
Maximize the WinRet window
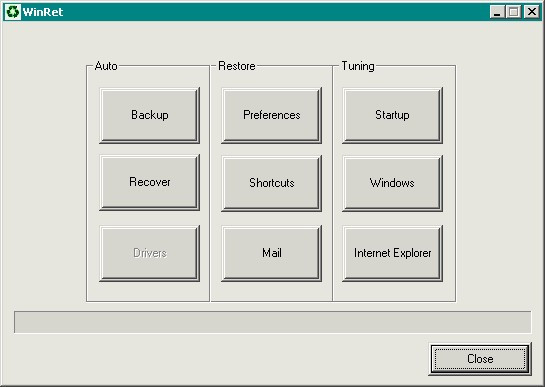(x=513, y=12)
